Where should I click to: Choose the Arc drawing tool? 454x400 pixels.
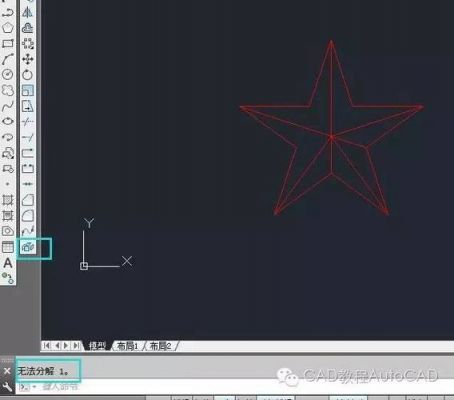[x=8, y=59]
